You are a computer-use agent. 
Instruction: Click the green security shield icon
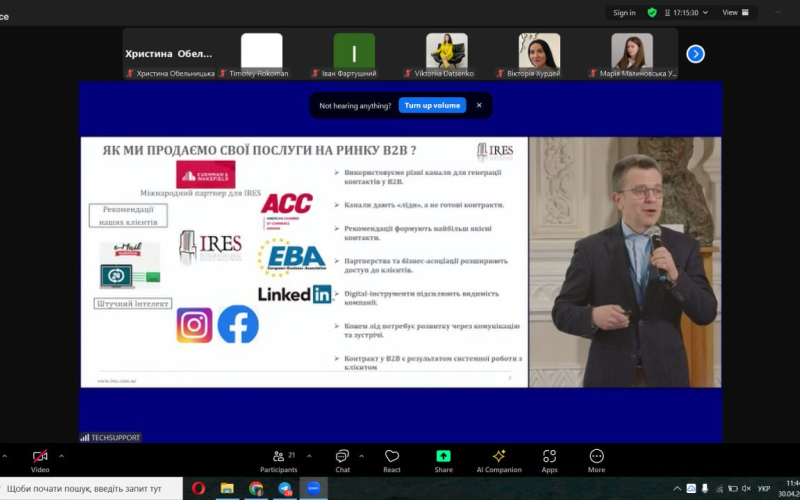coord(652,13)
